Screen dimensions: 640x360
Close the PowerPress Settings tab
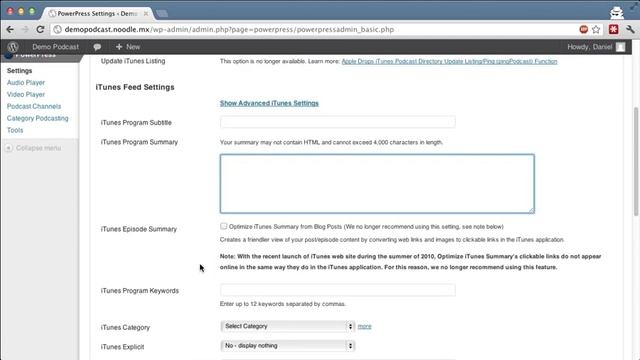click(146, 13)
